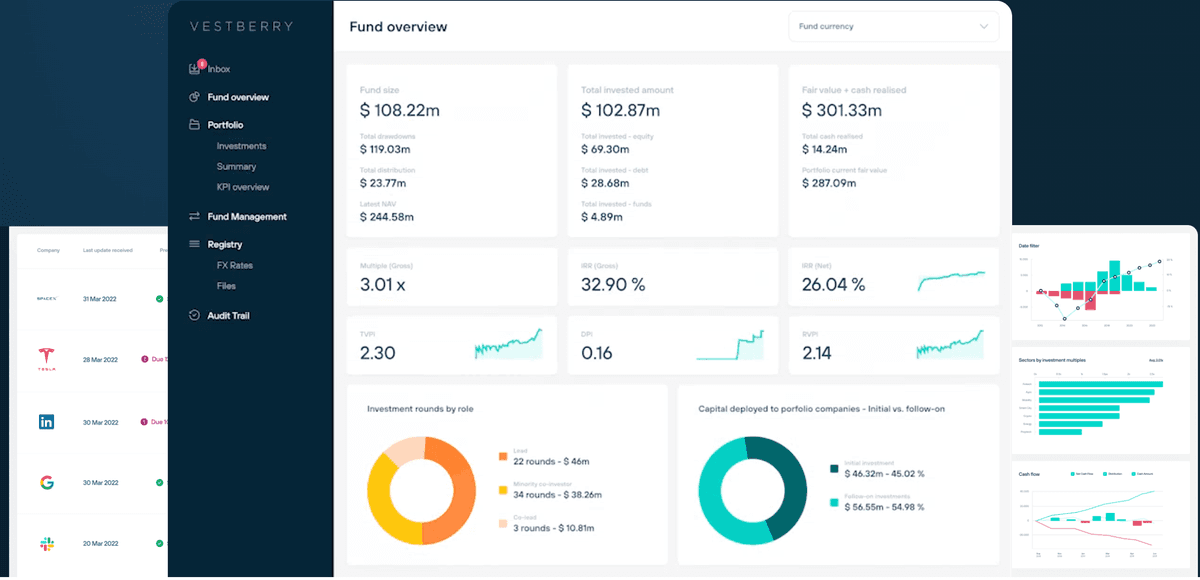
Task: Select the Registry list icon
Action: click(193, 244)
